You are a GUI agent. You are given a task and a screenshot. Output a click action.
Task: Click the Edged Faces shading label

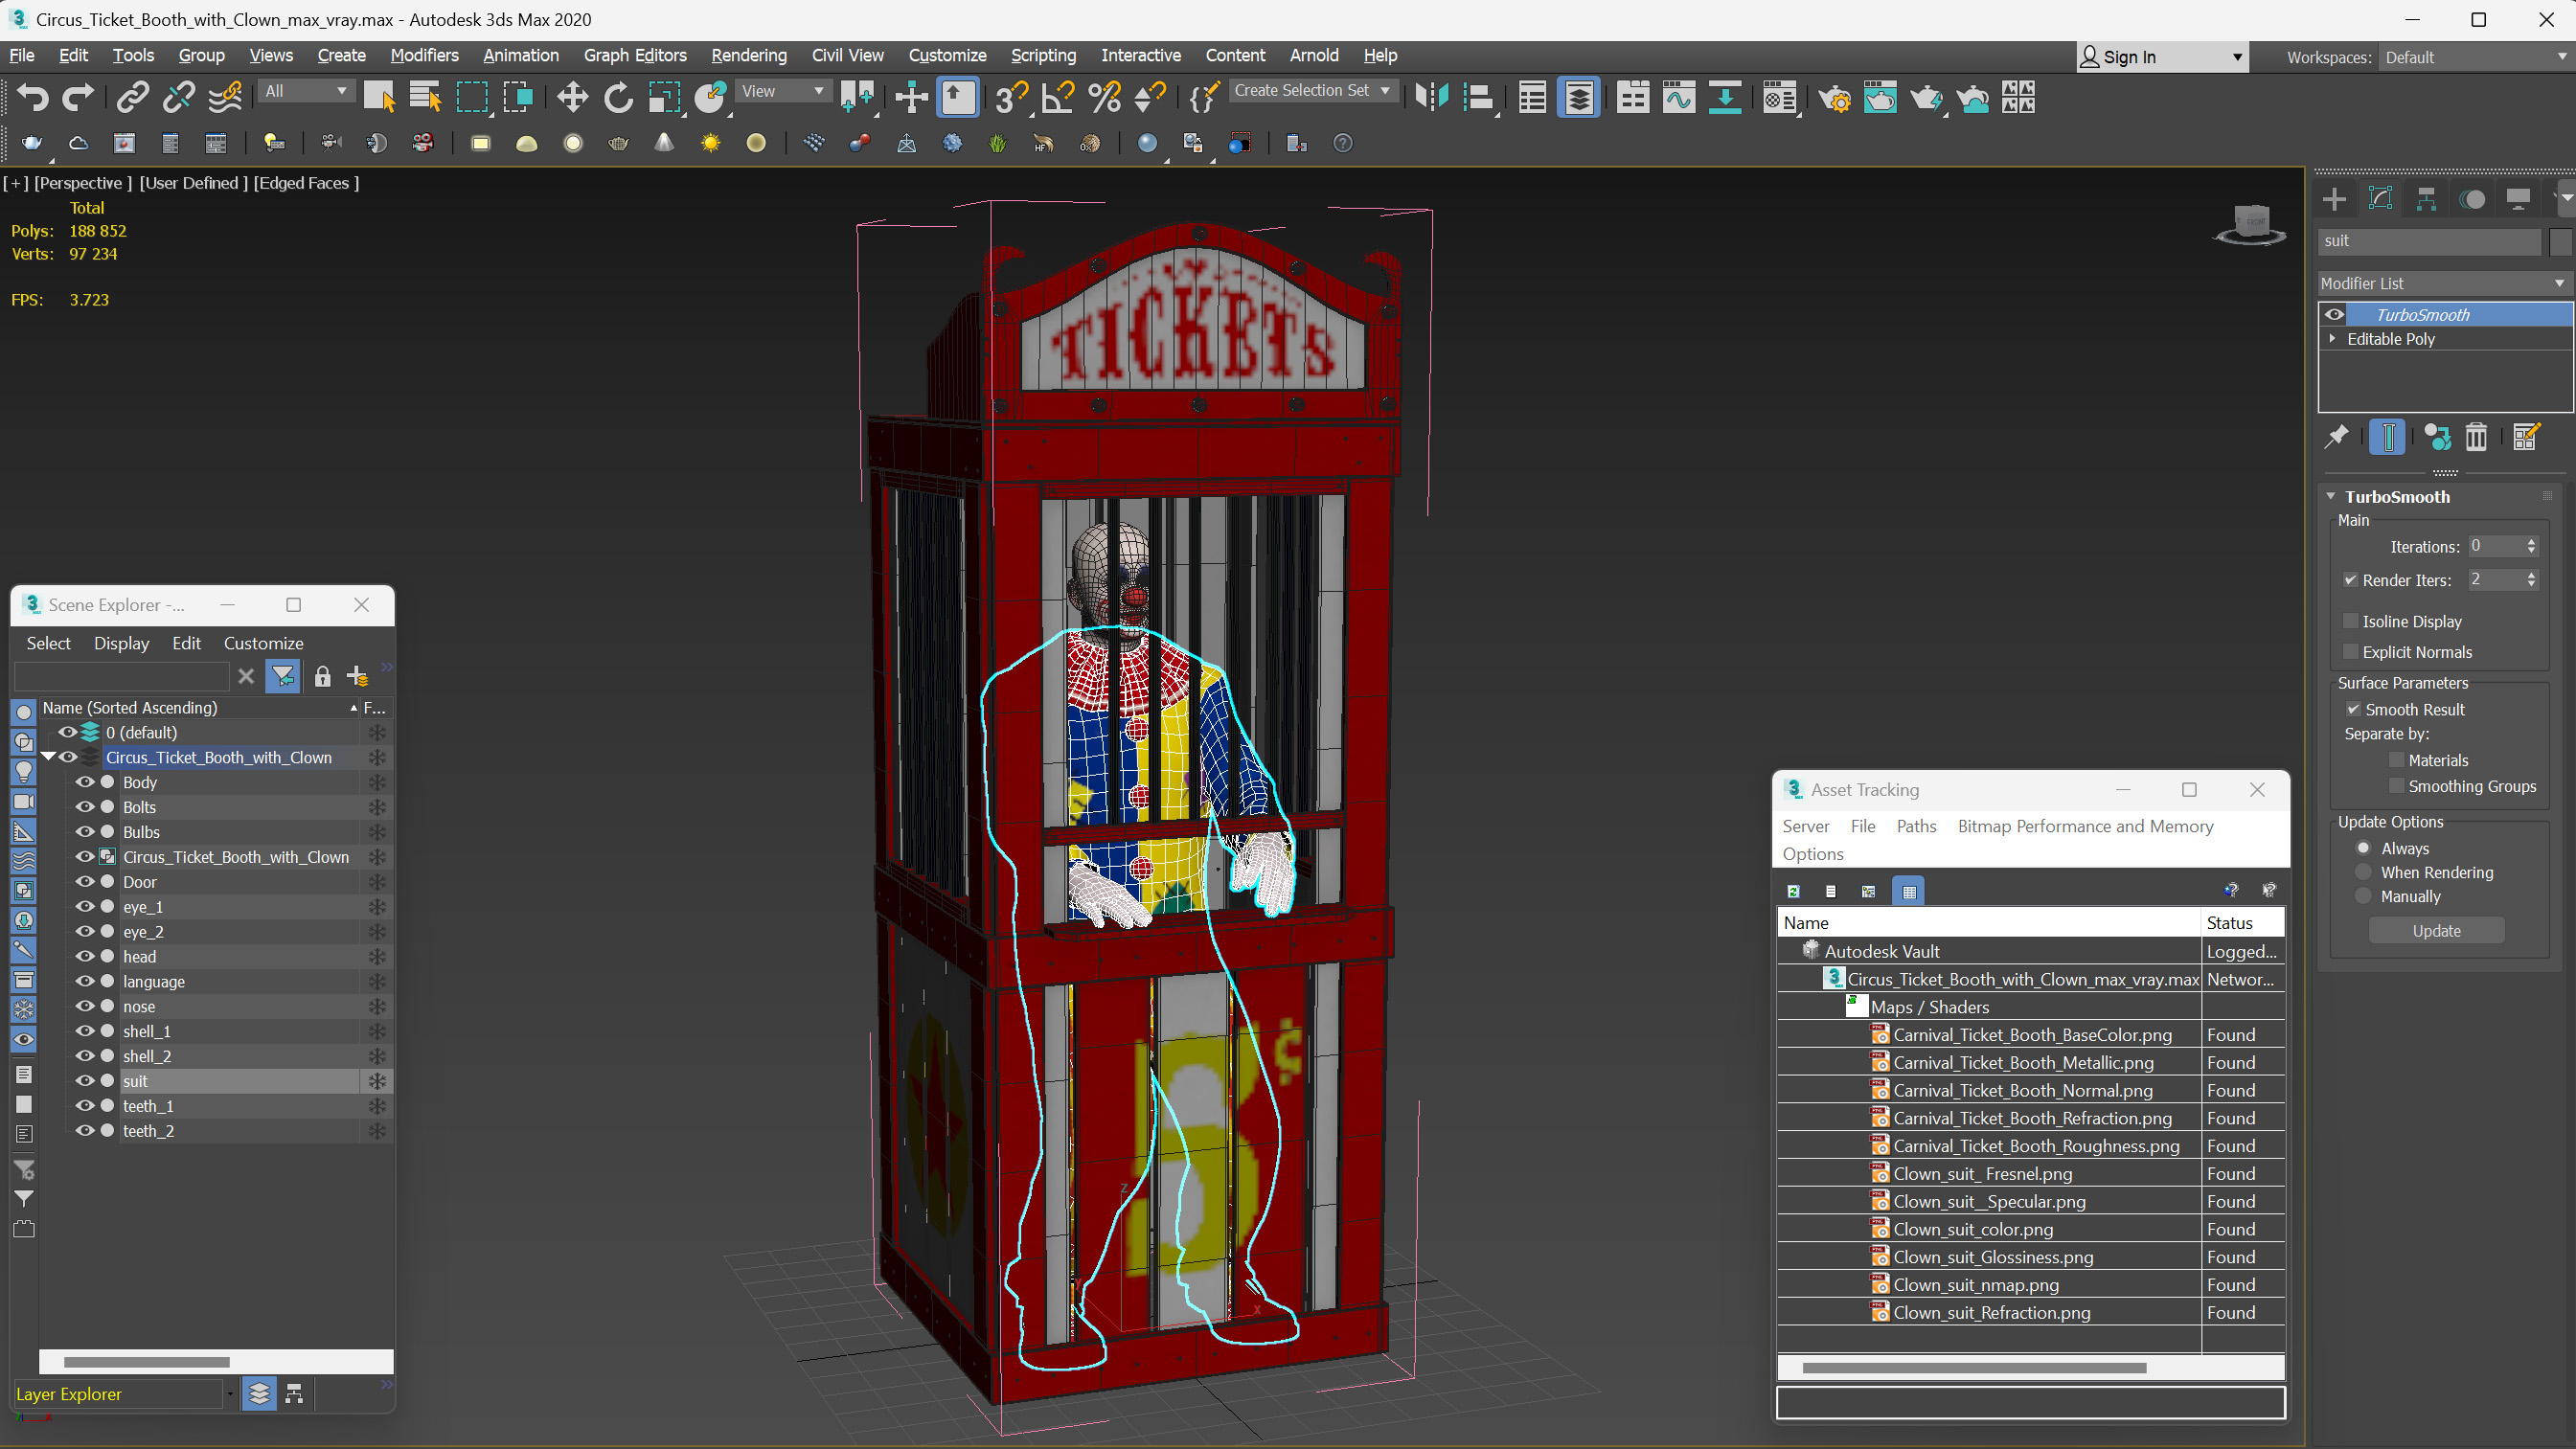coord(305,182)
